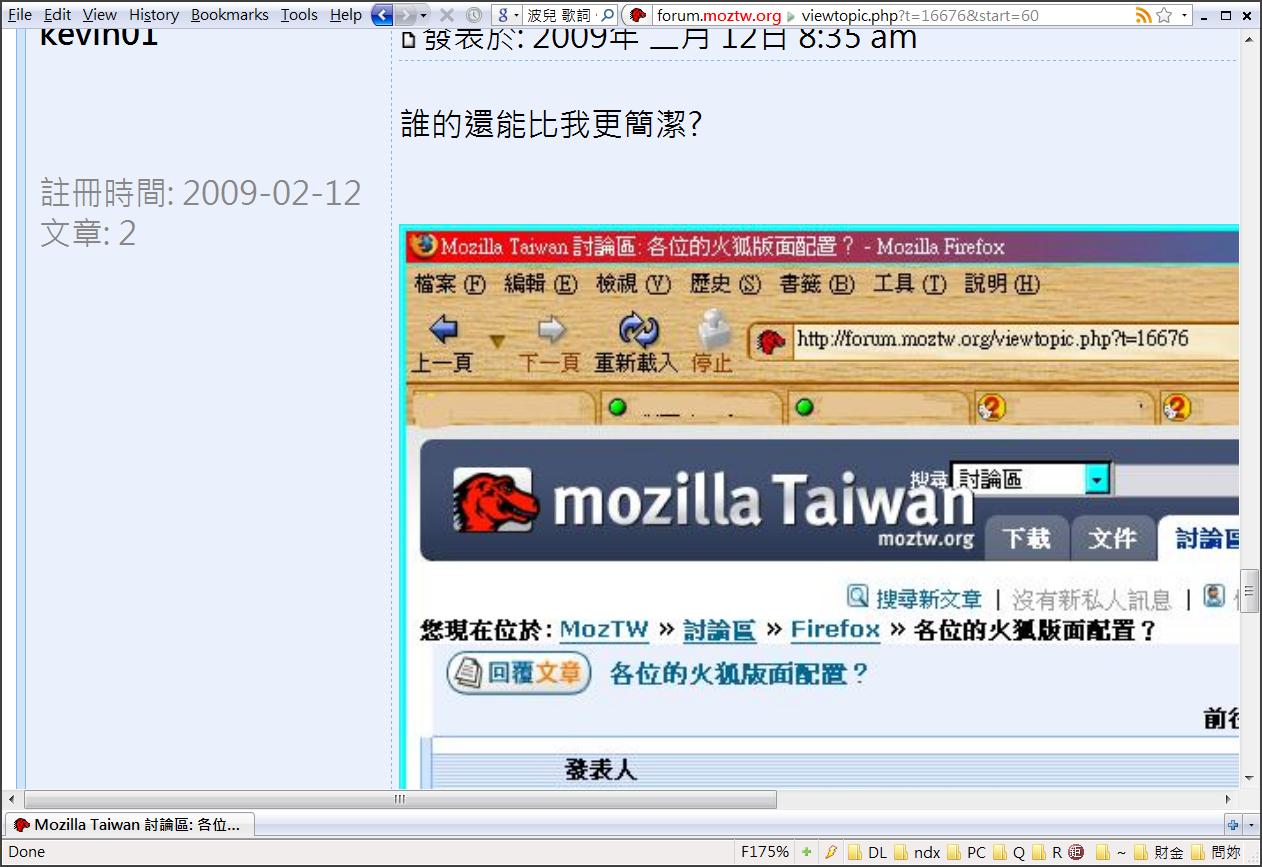1262x867 pixels.
Task: Bookmark this page with the star icon
Action: 1164,15
